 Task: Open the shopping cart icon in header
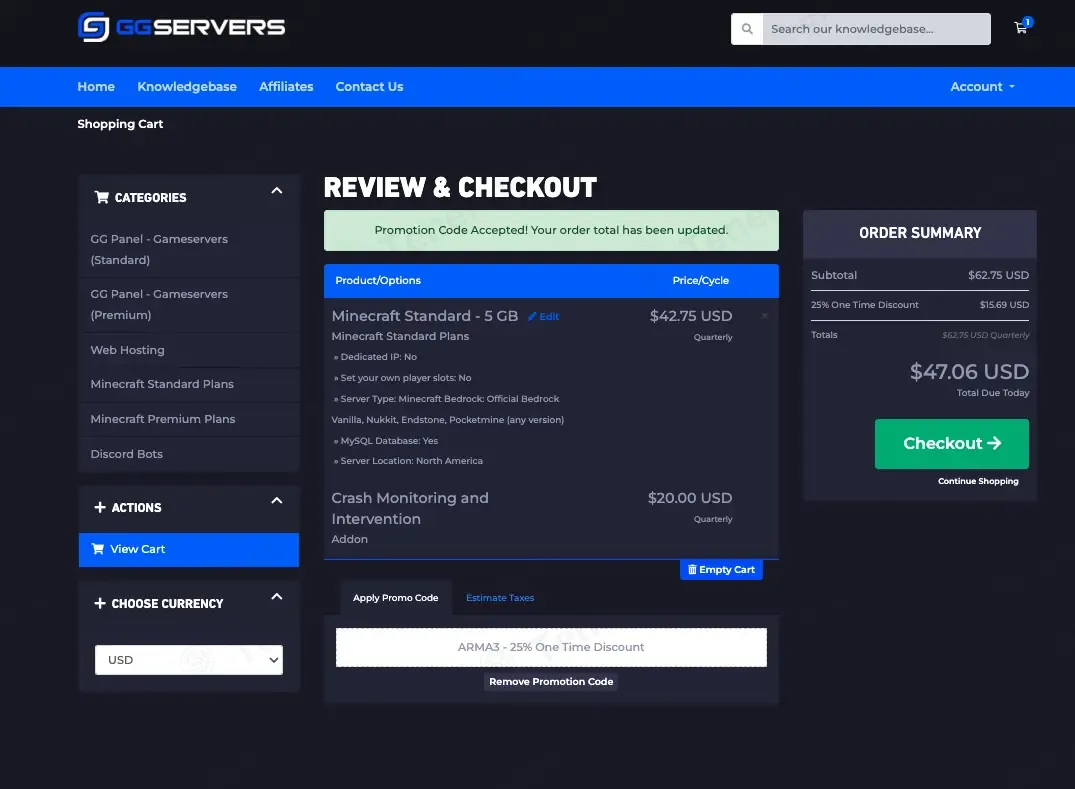1022,27
